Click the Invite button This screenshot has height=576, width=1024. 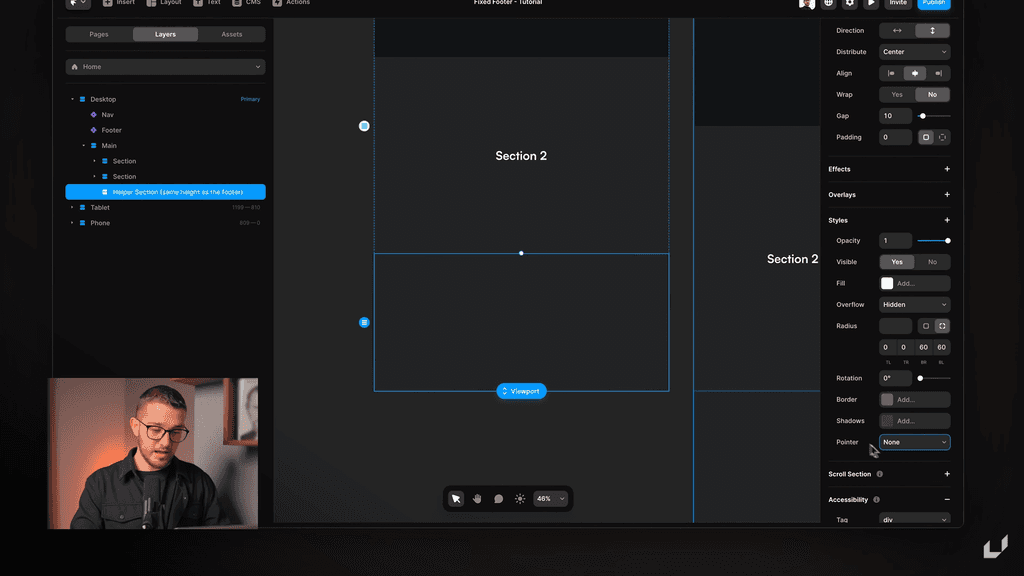(x=897, y=4)
